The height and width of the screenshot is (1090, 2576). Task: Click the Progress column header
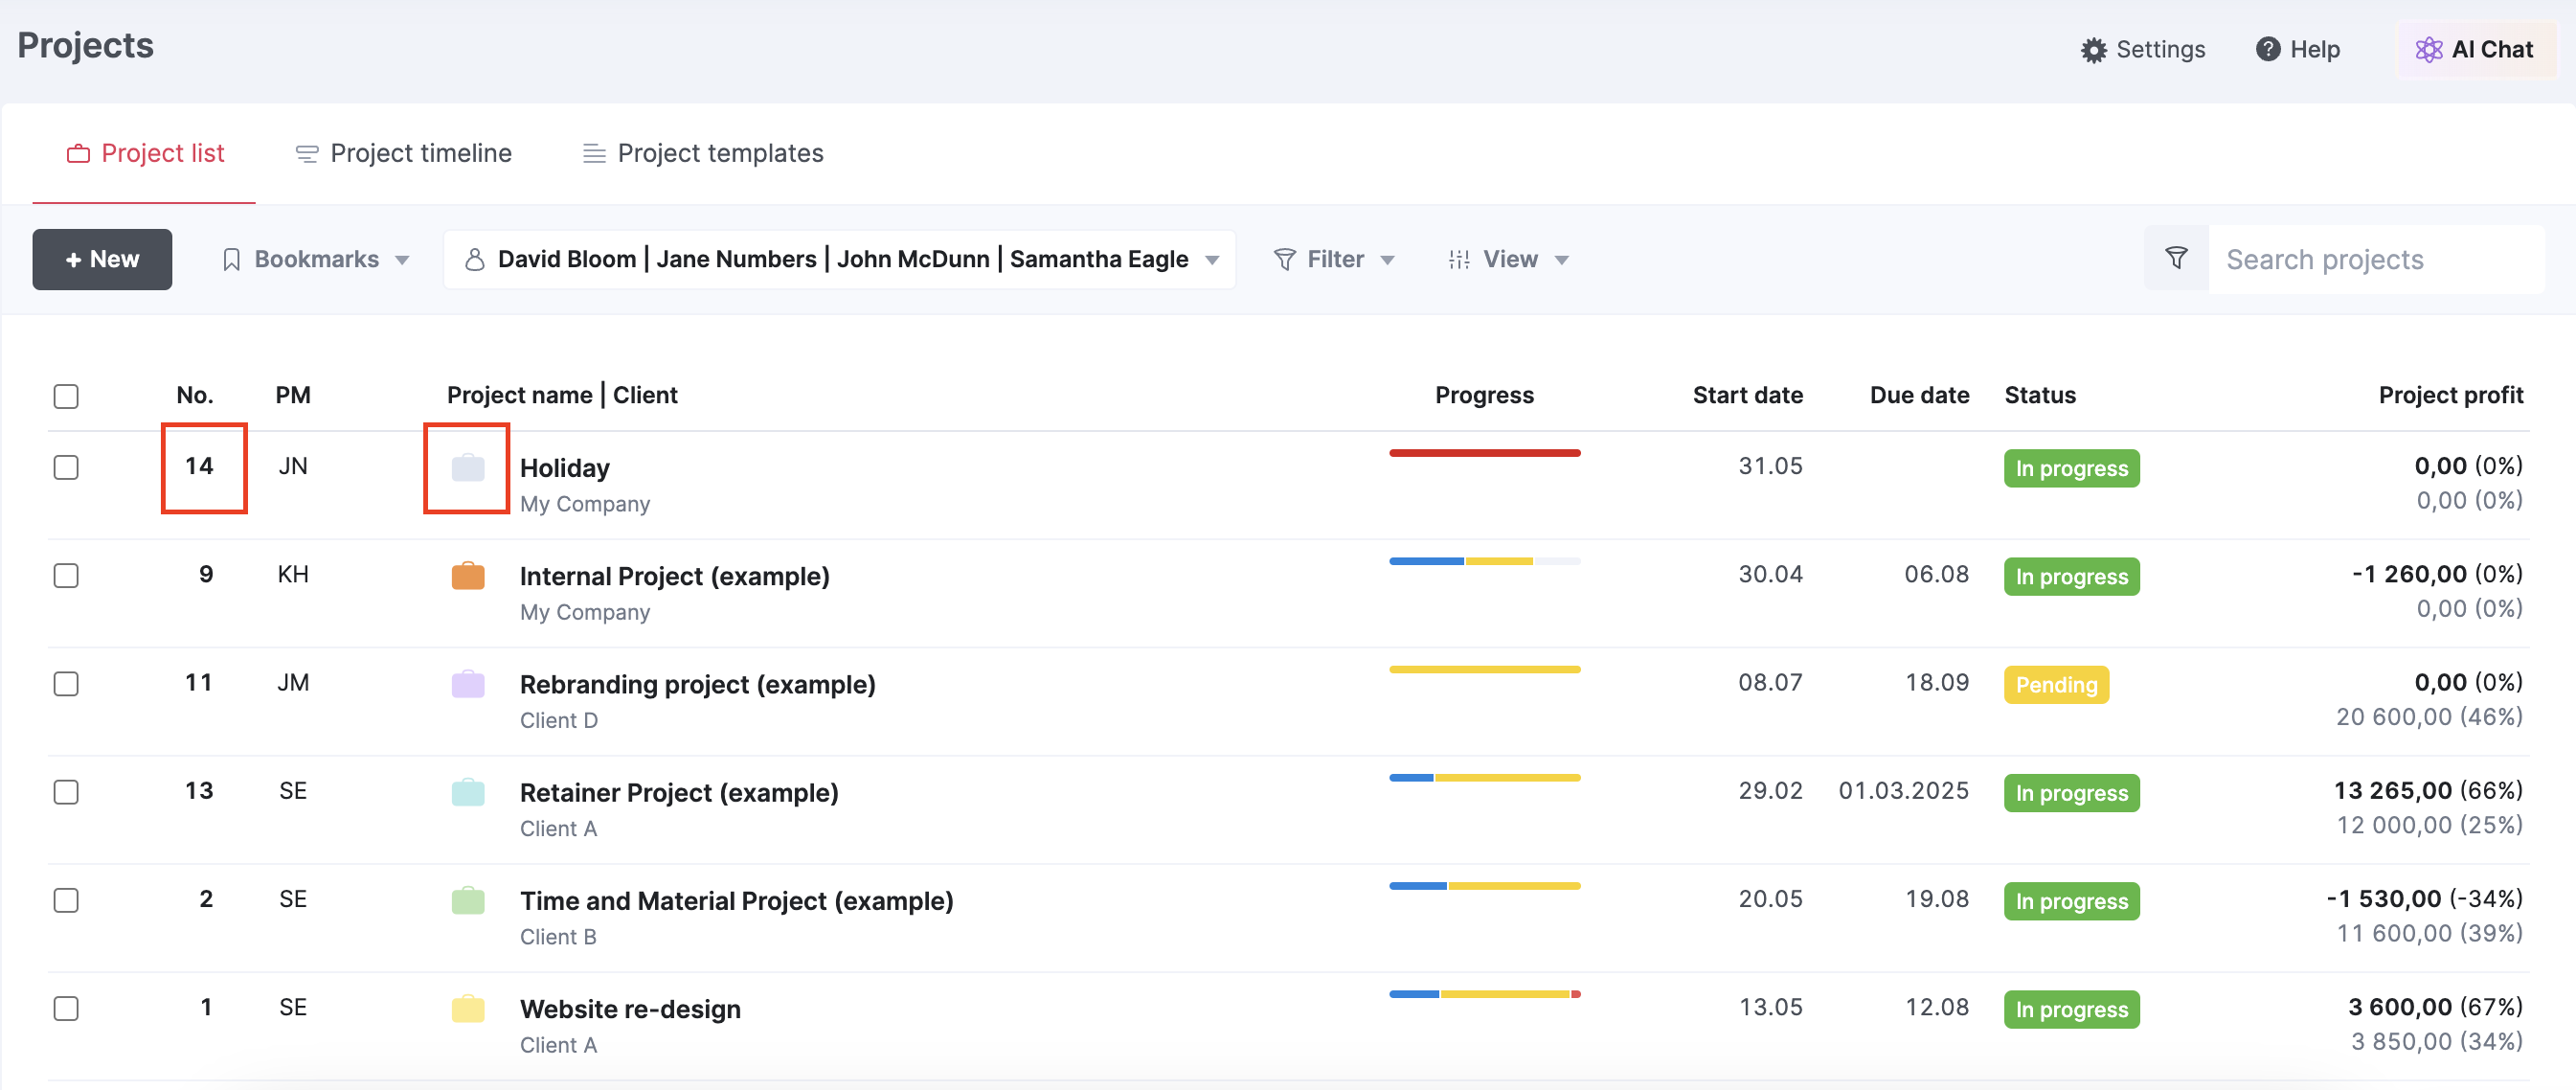click(1484, 395)
